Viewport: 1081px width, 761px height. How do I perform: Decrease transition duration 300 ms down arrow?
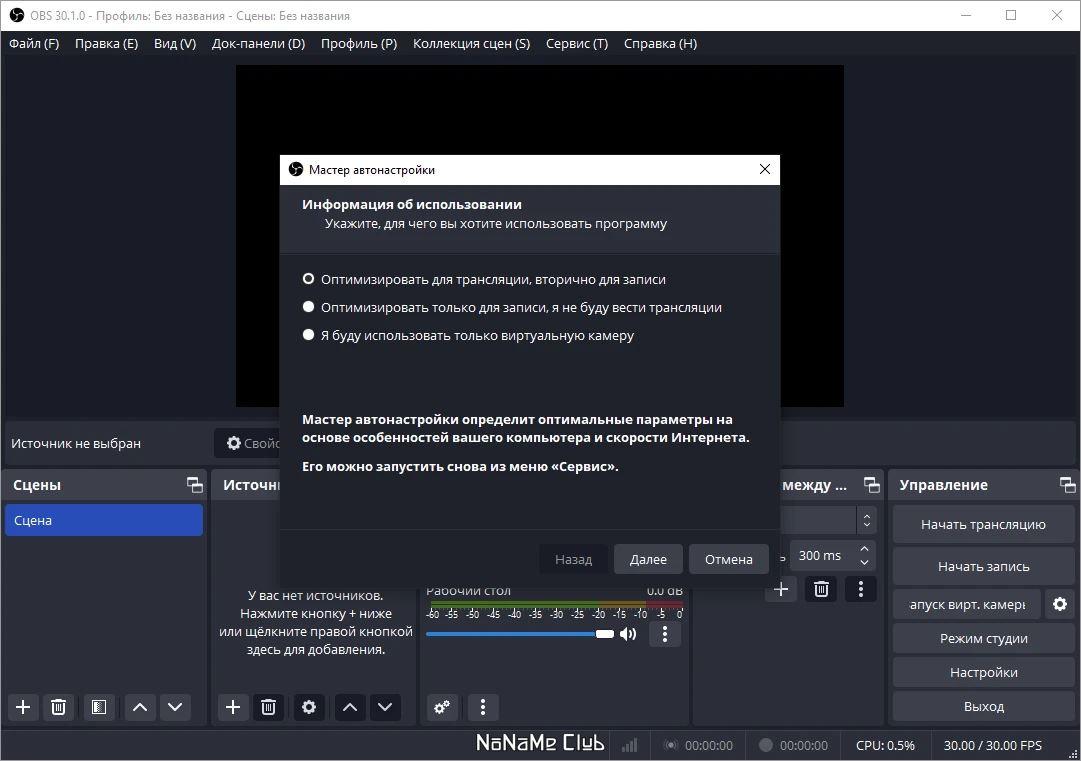865,562
